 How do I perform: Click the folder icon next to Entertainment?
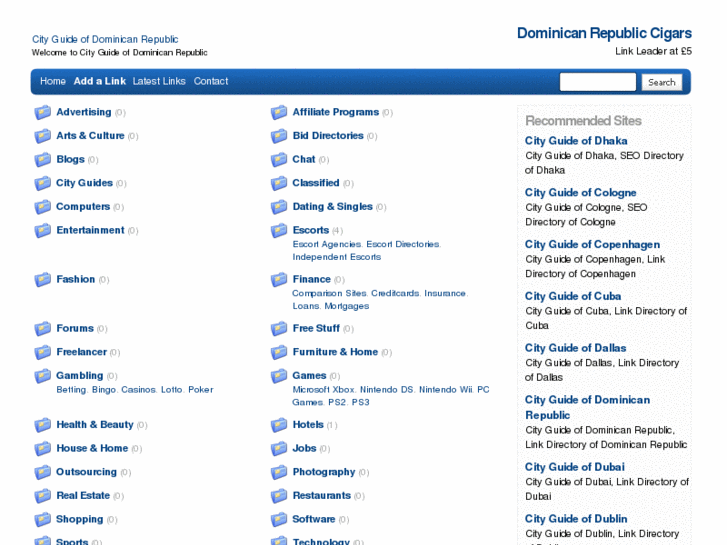(x=43, y=231)
